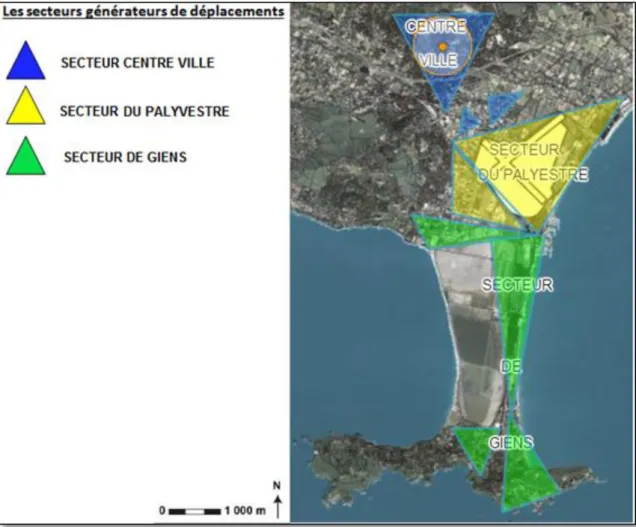Click the yellow Palyvestre legend triangle
Image resolution: width=636 pixels, height=527 pixels.
pyautogui.click(x=26, y=106)
